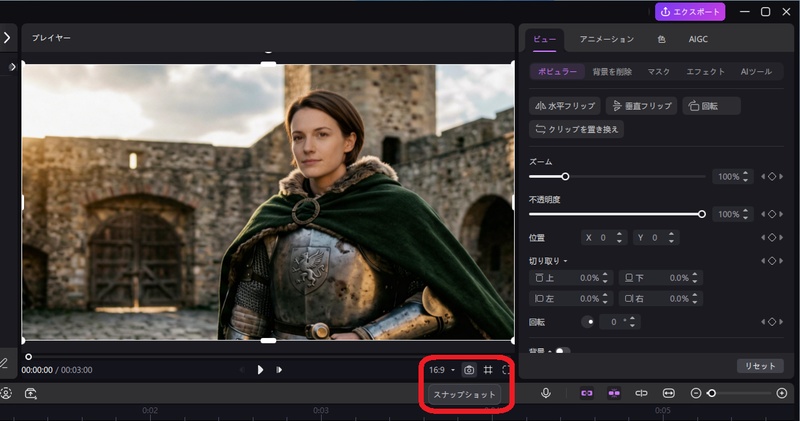Click the リセット button

[760, 366]
